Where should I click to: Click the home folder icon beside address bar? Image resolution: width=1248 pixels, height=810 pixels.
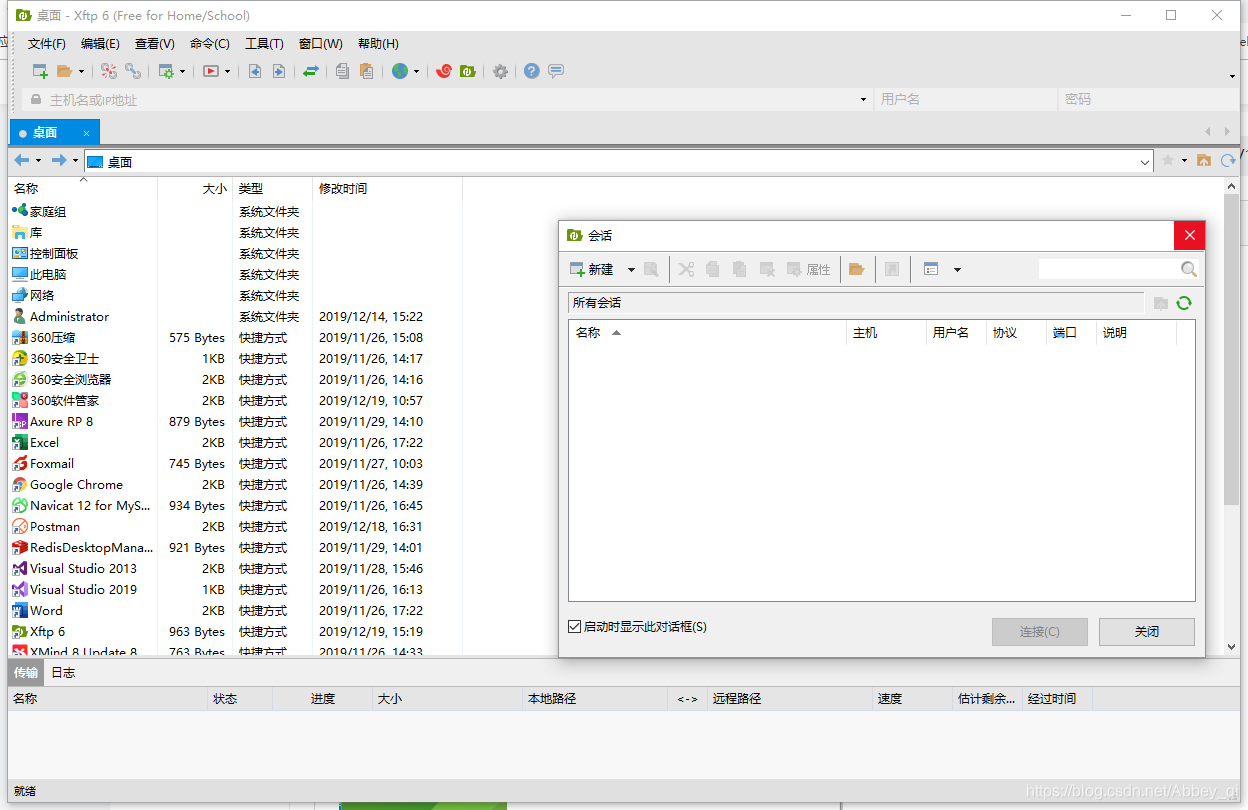pyautogui.click(x=1204, y=160)
